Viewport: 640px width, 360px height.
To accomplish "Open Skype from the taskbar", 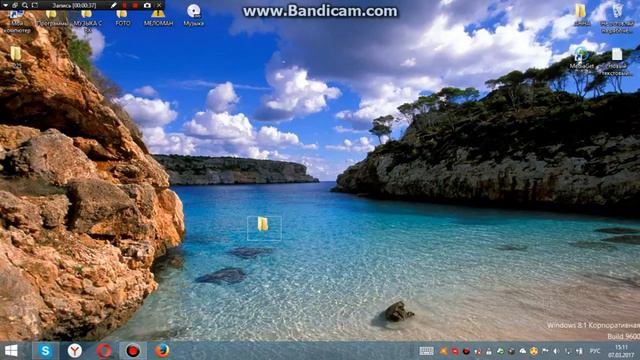I will [45, 351].
